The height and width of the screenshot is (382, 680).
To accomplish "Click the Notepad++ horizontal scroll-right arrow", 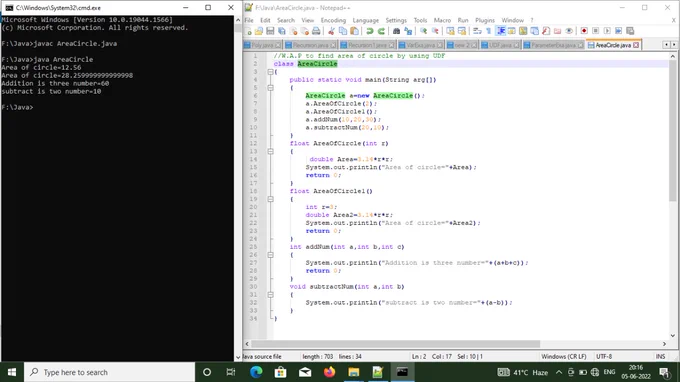I will (x=664, y=344).
